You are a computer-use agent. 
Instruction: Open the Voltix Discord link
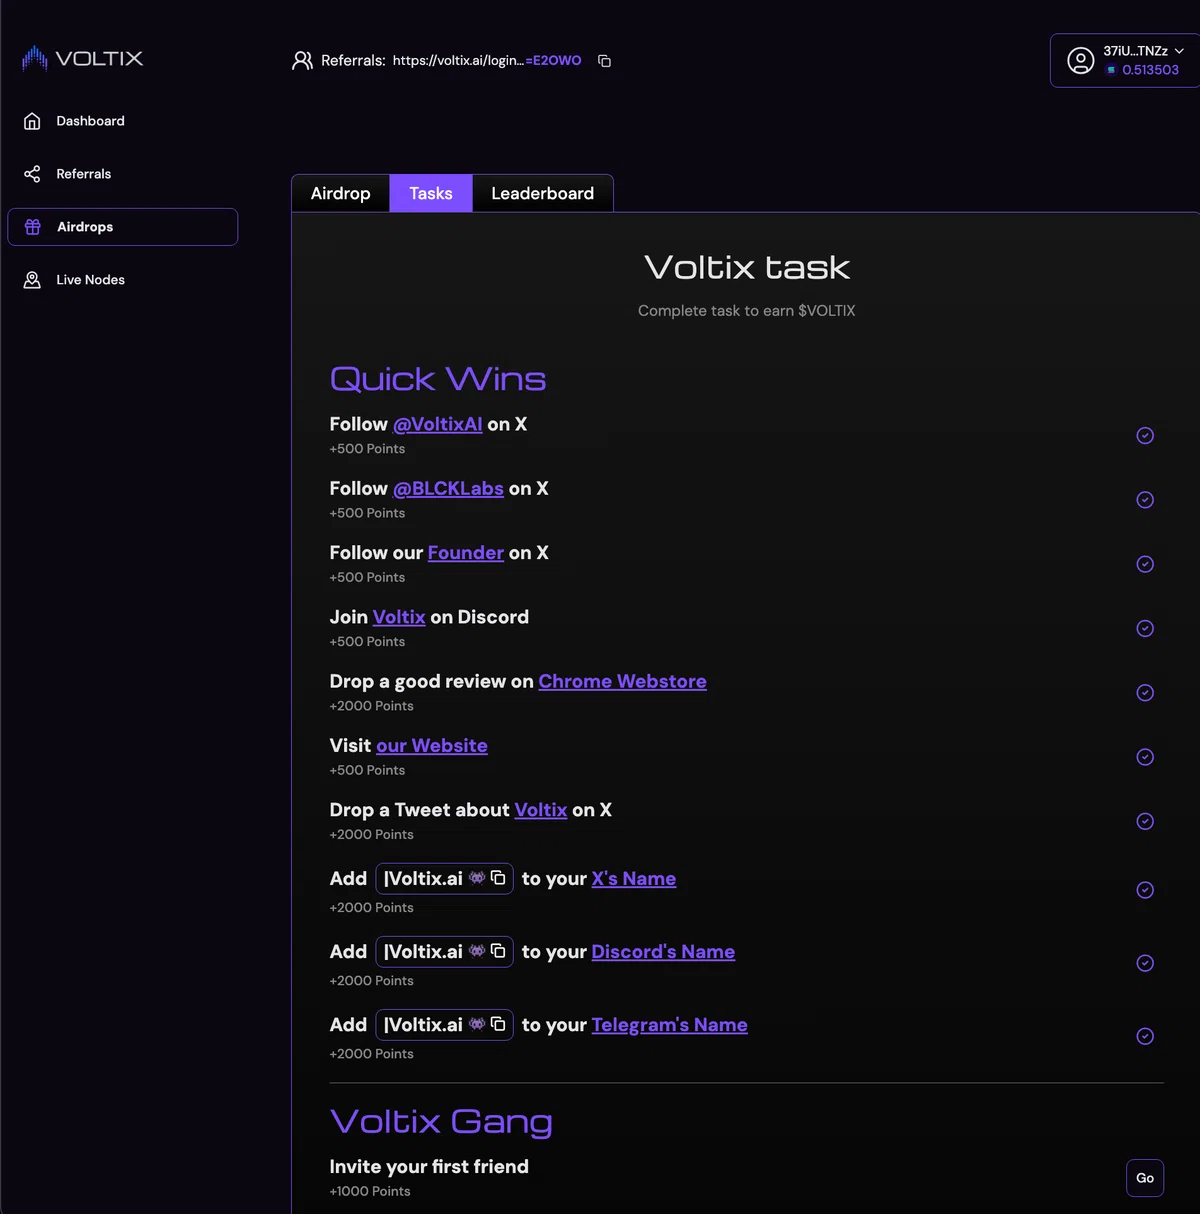click(399, 617)
